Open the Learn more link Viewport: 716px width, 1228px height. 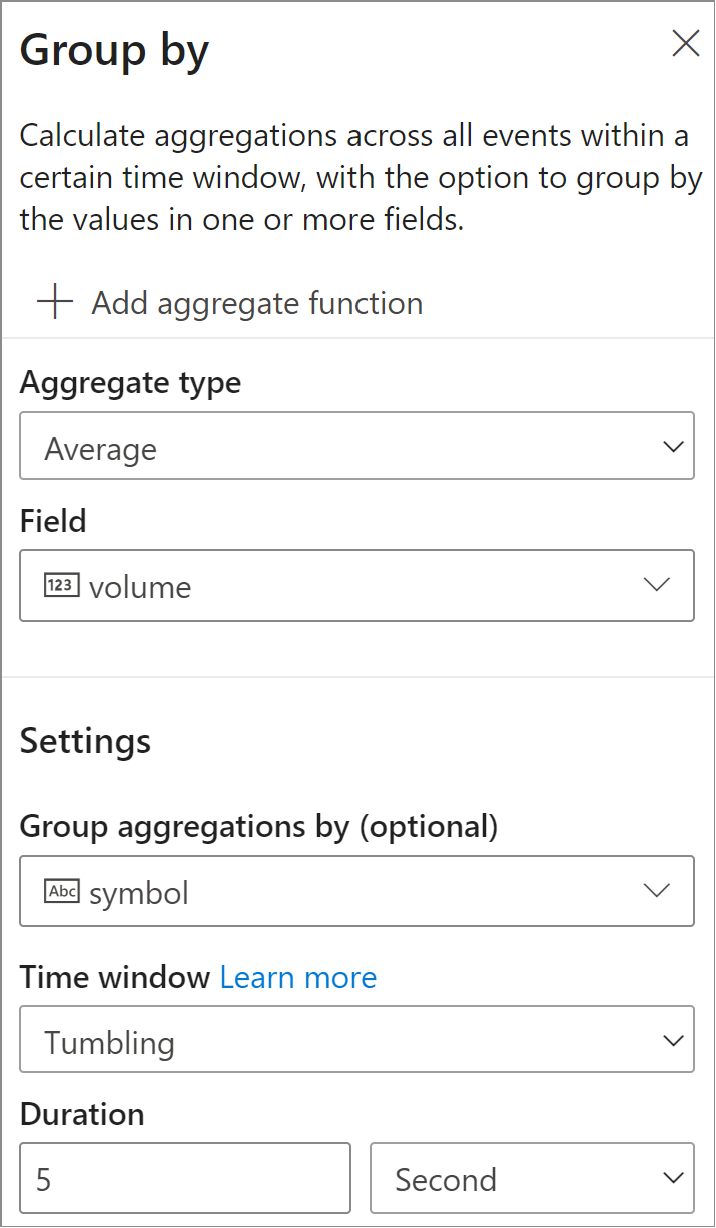point(298,977)
